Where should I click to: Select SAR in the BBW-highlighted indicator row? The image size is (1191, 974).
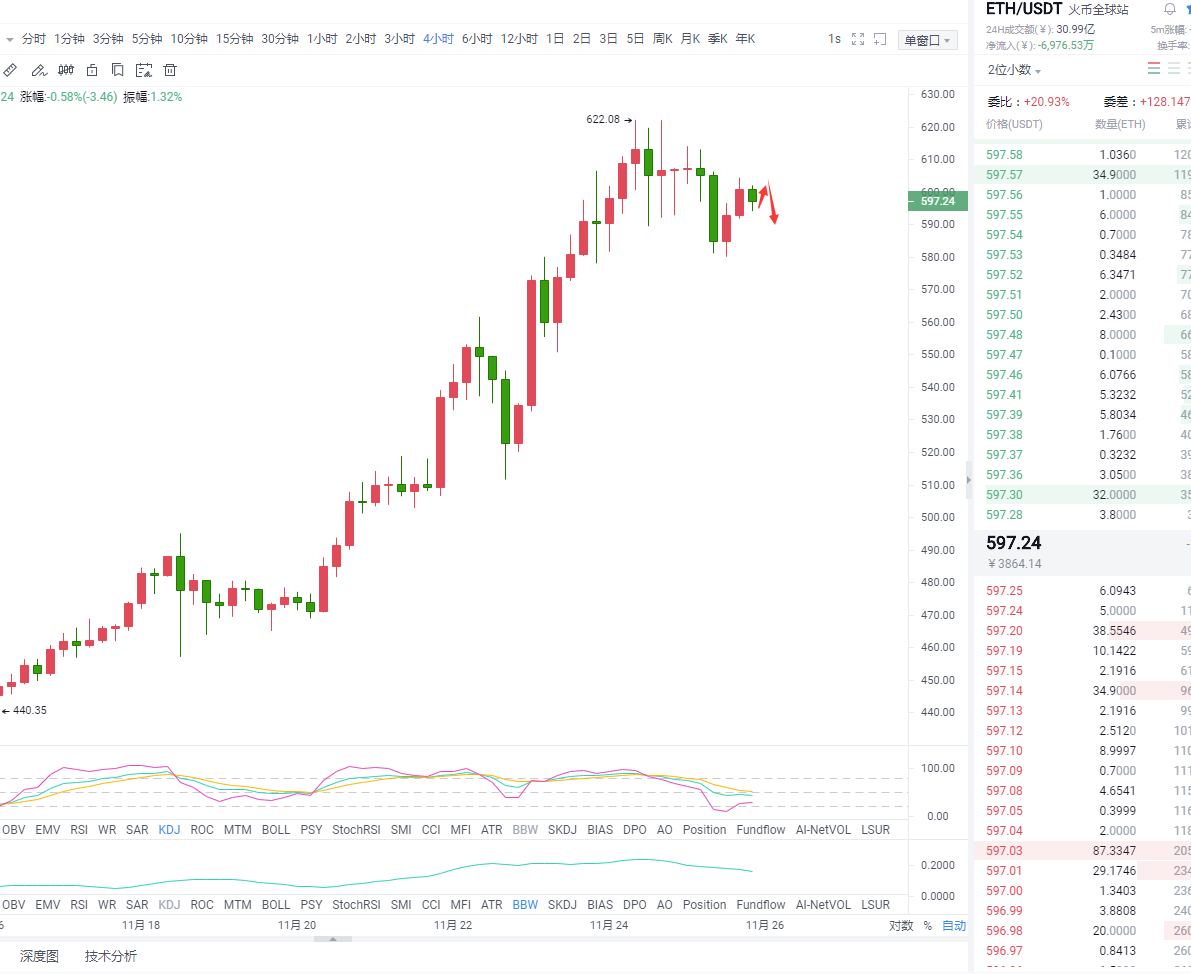pyautogui.click(x=137, y=905)
